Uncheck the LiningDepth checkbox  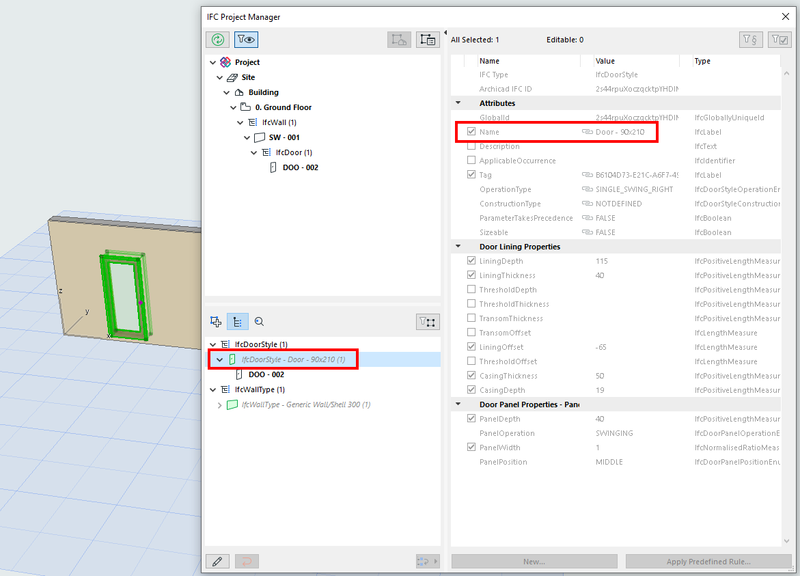pyautogui.click(x=471, y=261)
